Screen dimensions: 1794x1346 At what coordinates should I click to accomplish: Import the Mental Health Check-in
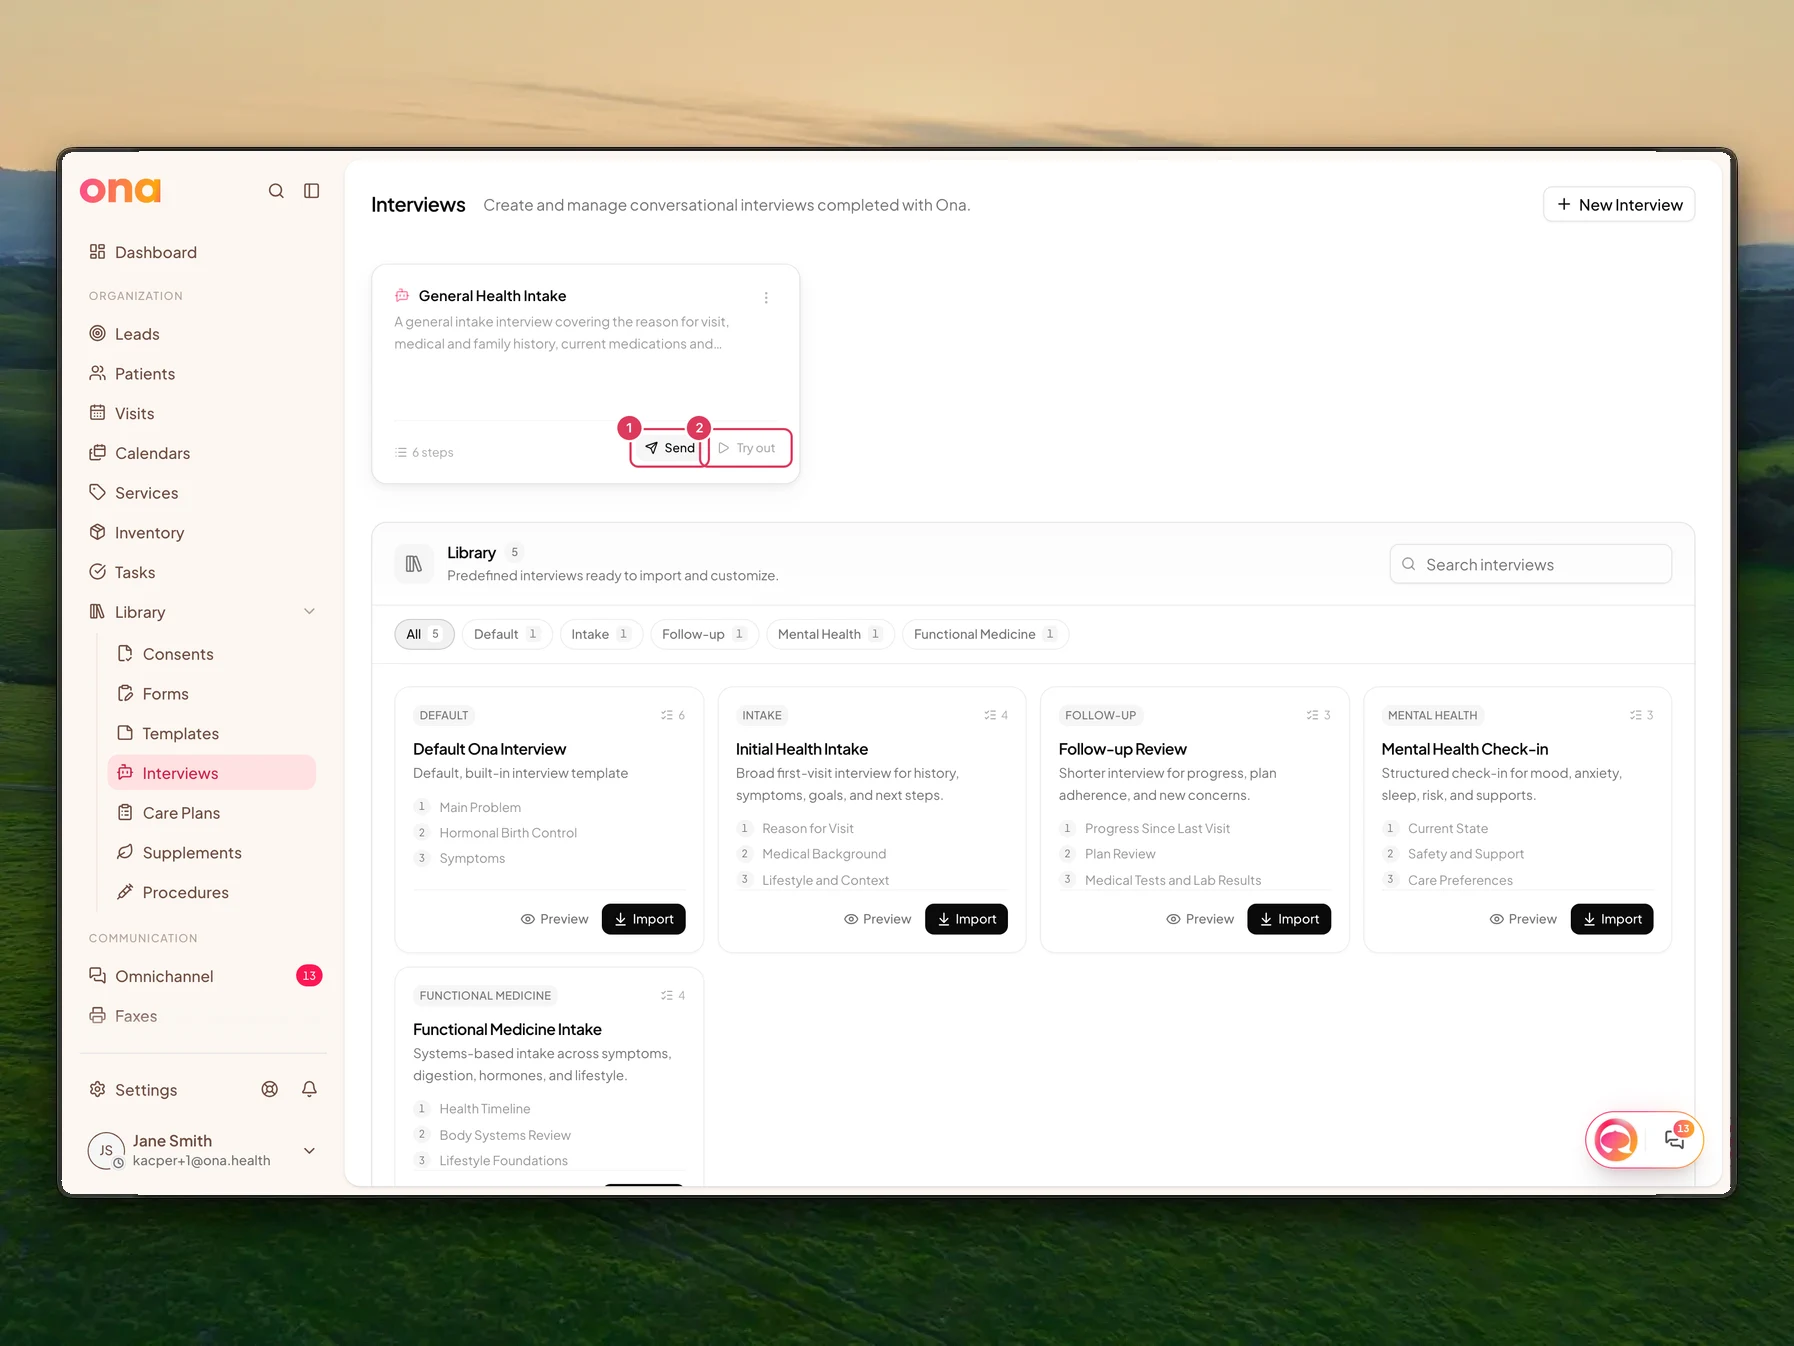[x=1612, y=919]
